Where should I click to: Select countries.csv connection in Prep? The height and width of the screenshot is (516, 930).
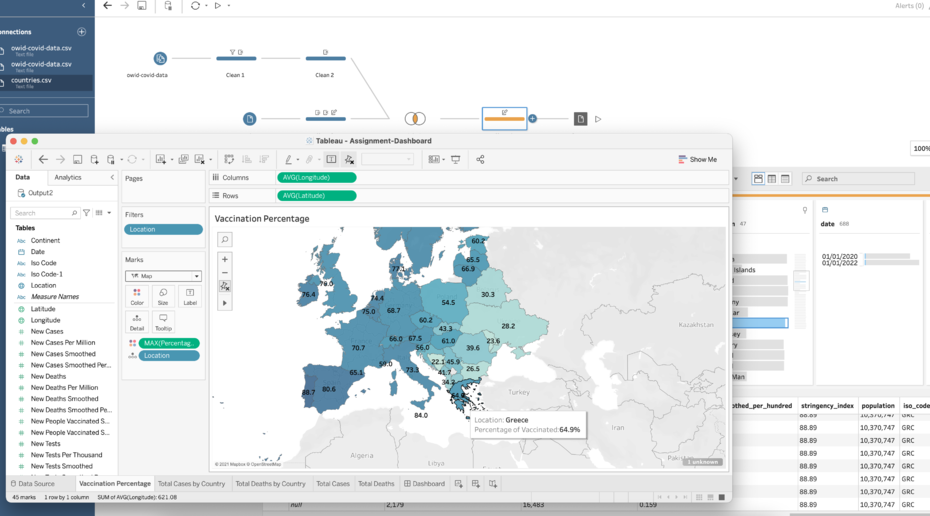[47, 82]
